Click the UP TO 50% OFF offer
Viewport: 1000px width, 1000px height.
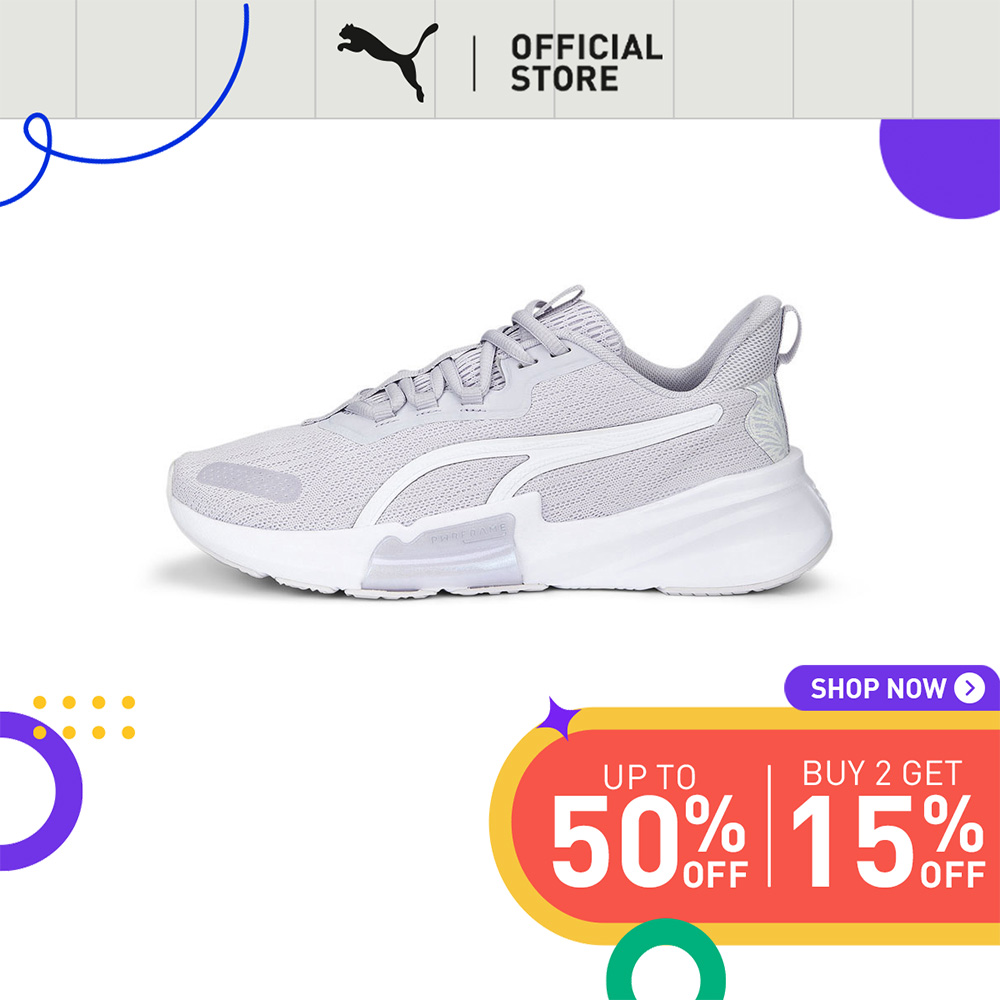(x=649, y=825)
